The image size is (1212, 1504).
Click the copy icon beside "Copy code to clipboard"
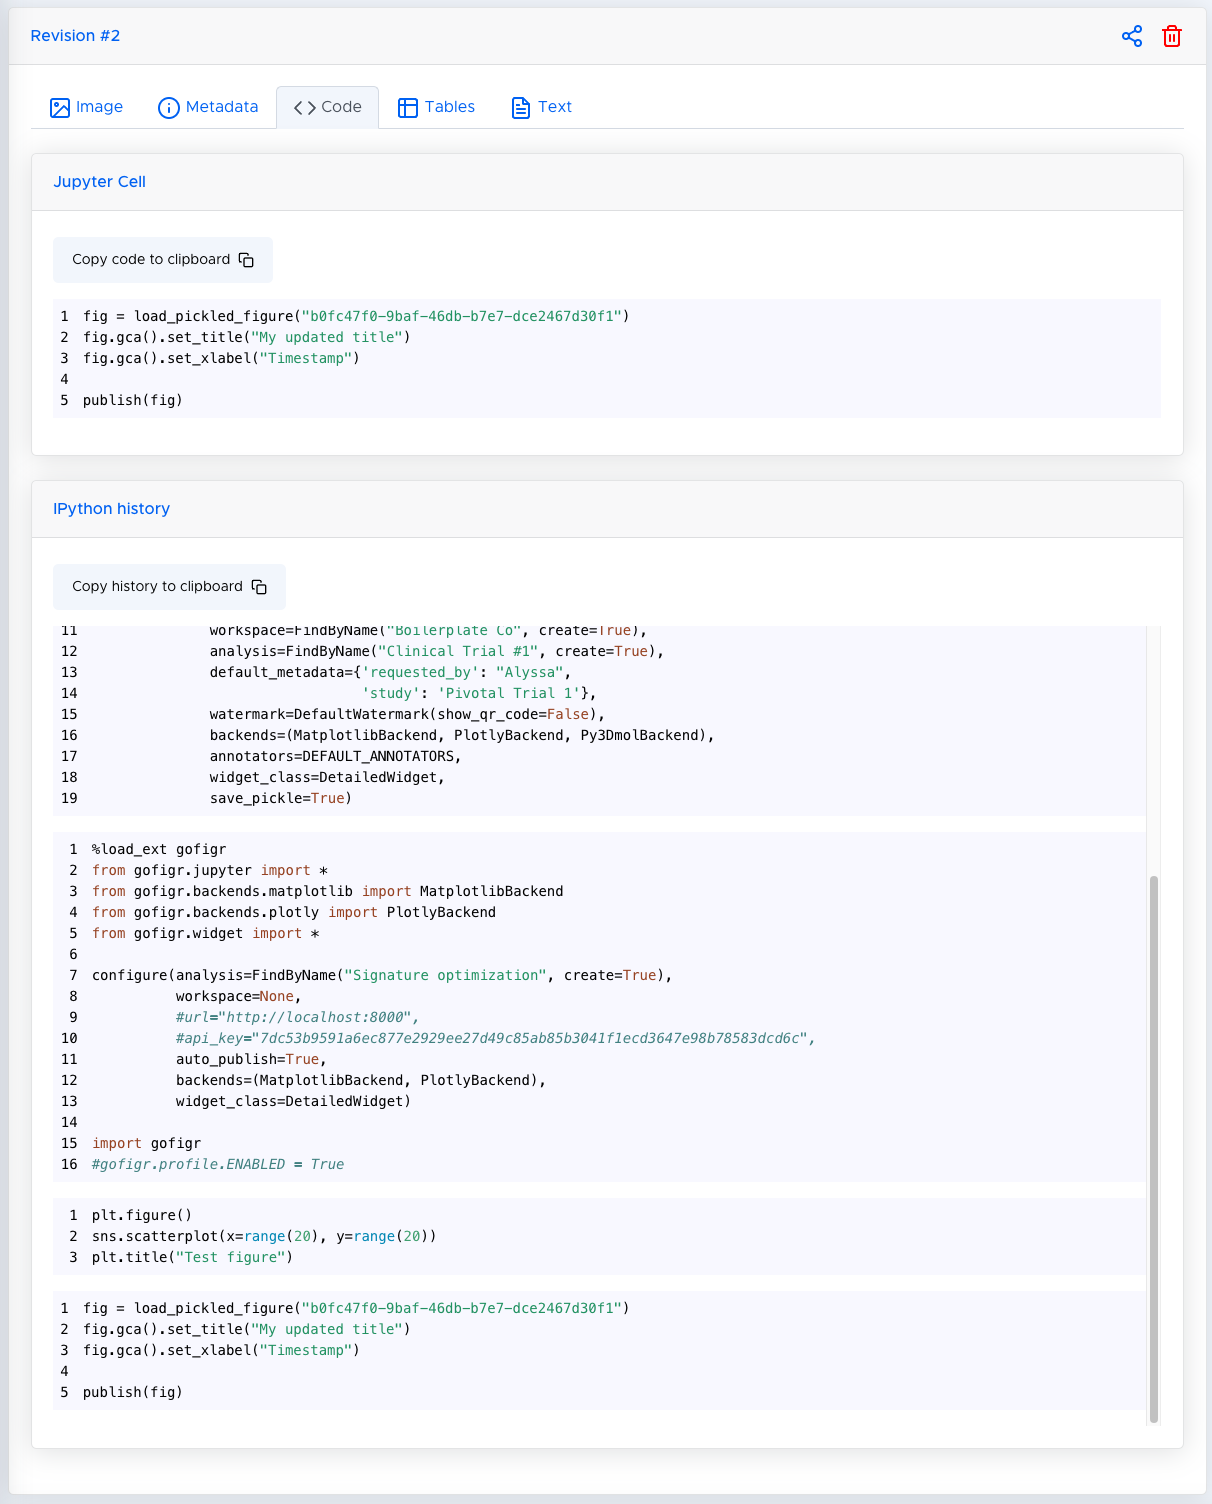point(246,260)
